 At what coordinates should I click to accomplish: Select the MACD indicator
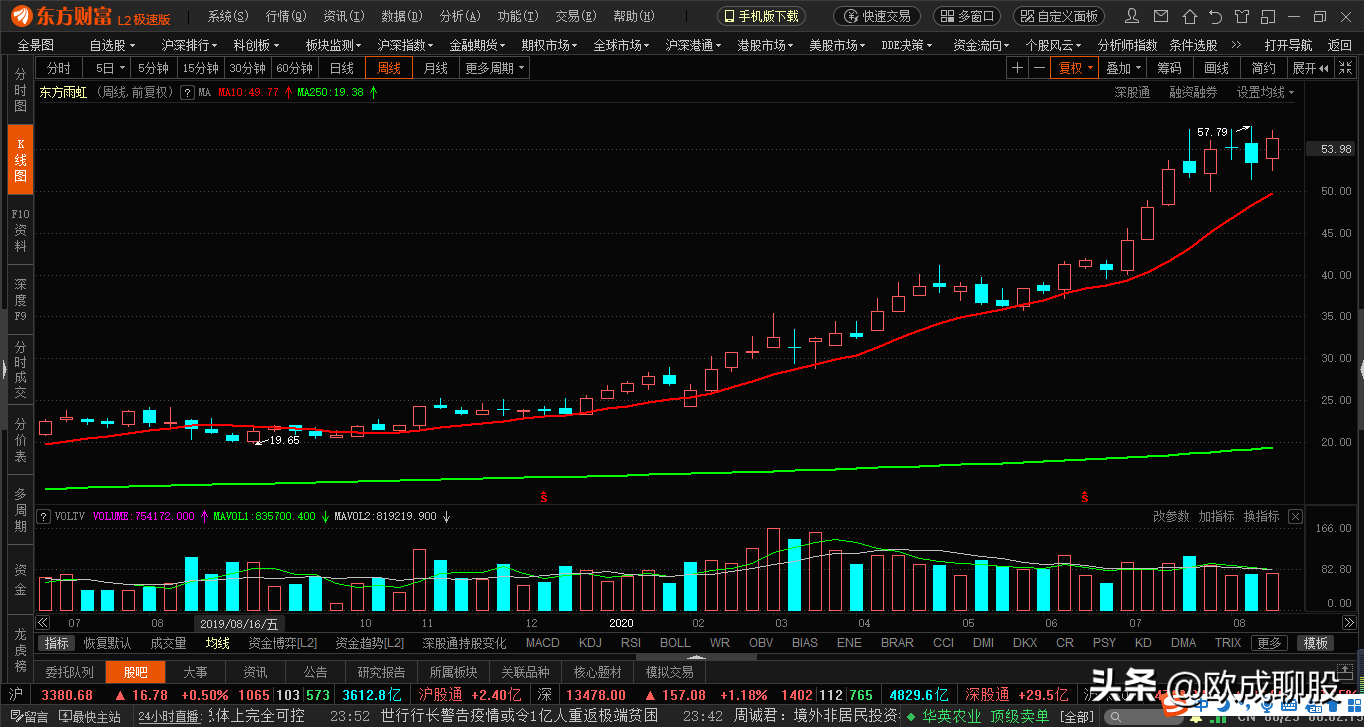pos(543,643)
